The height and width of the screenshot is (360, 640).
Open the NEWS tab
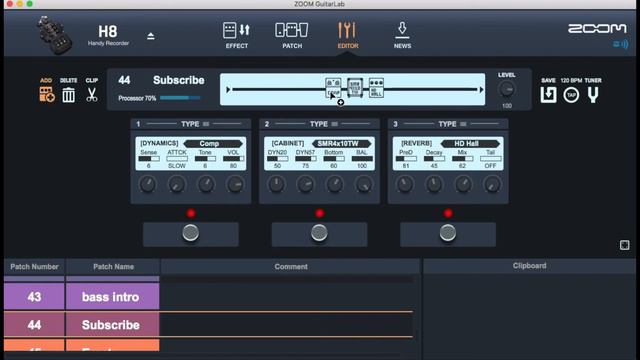pos(402,35)
